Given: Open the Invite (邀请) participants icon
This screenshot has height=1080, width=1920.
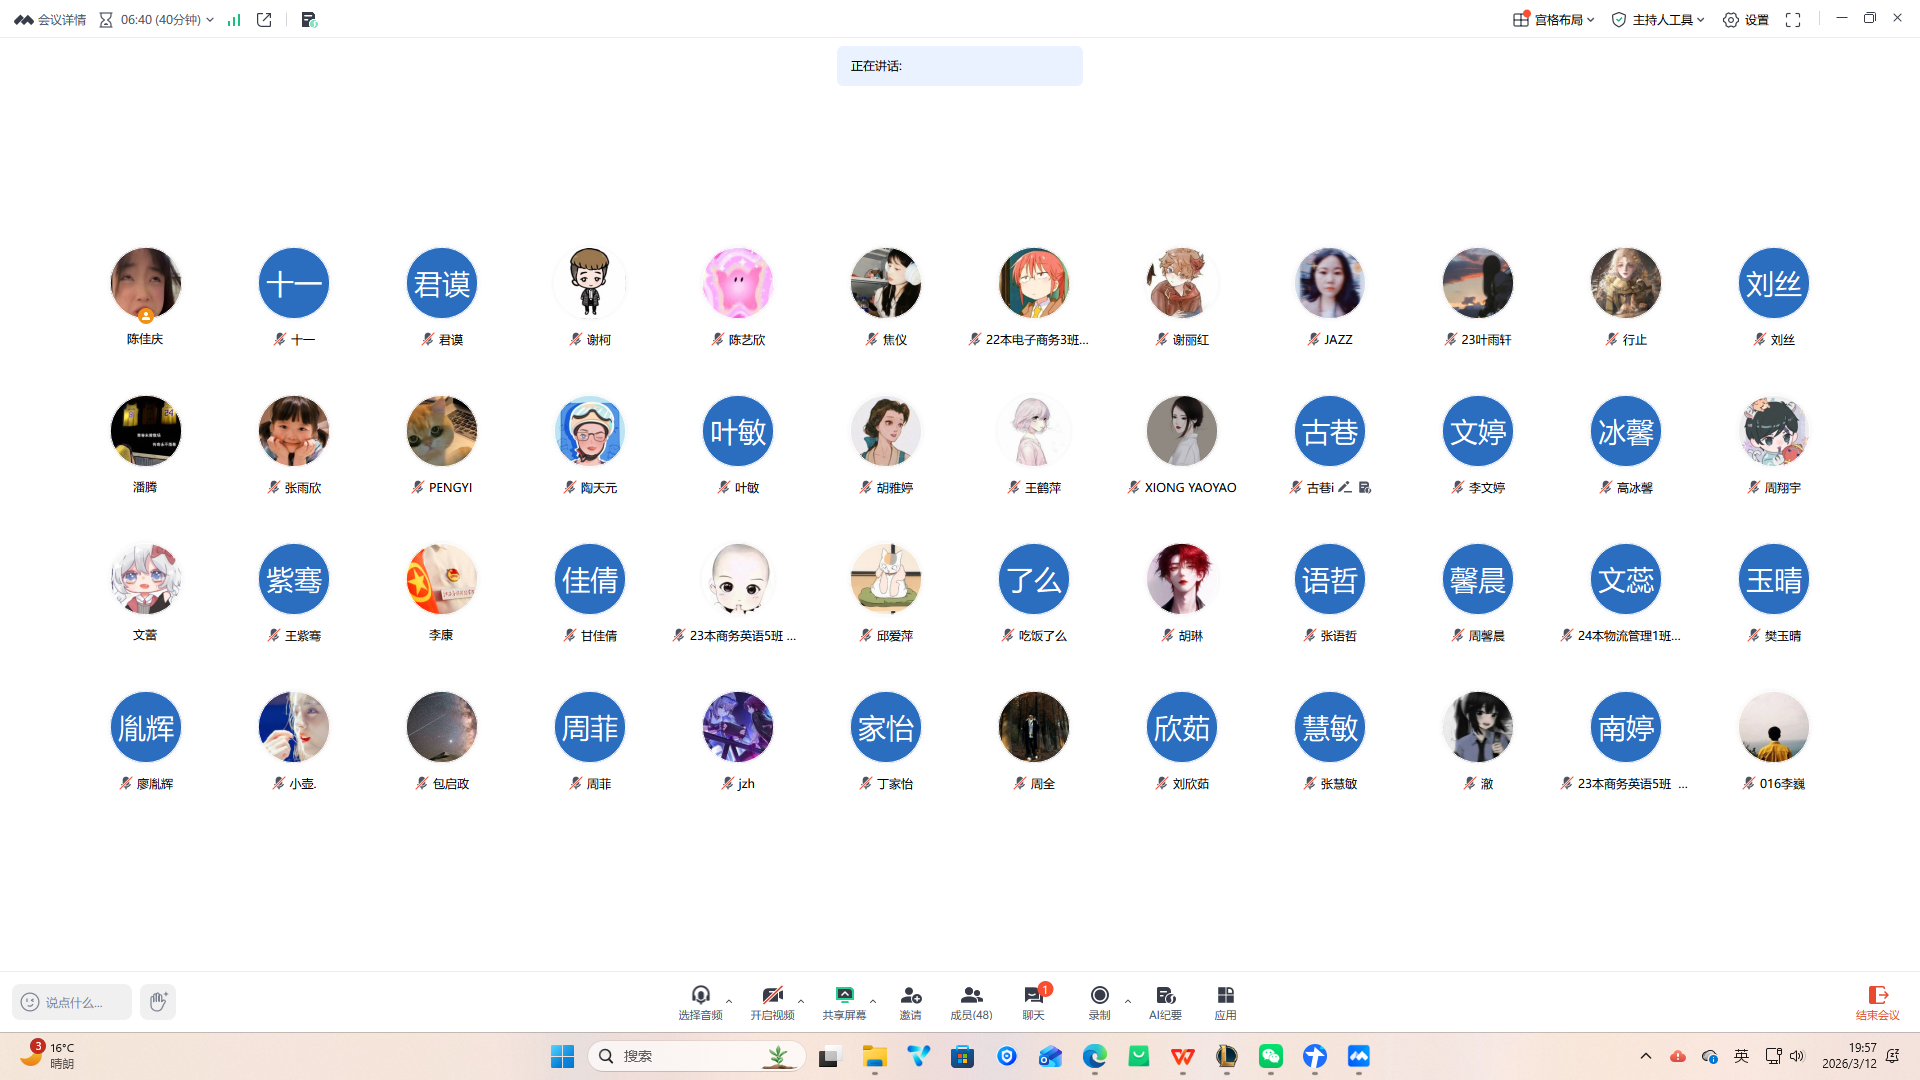Looking at the screenshot, I should click(910, 1001).
